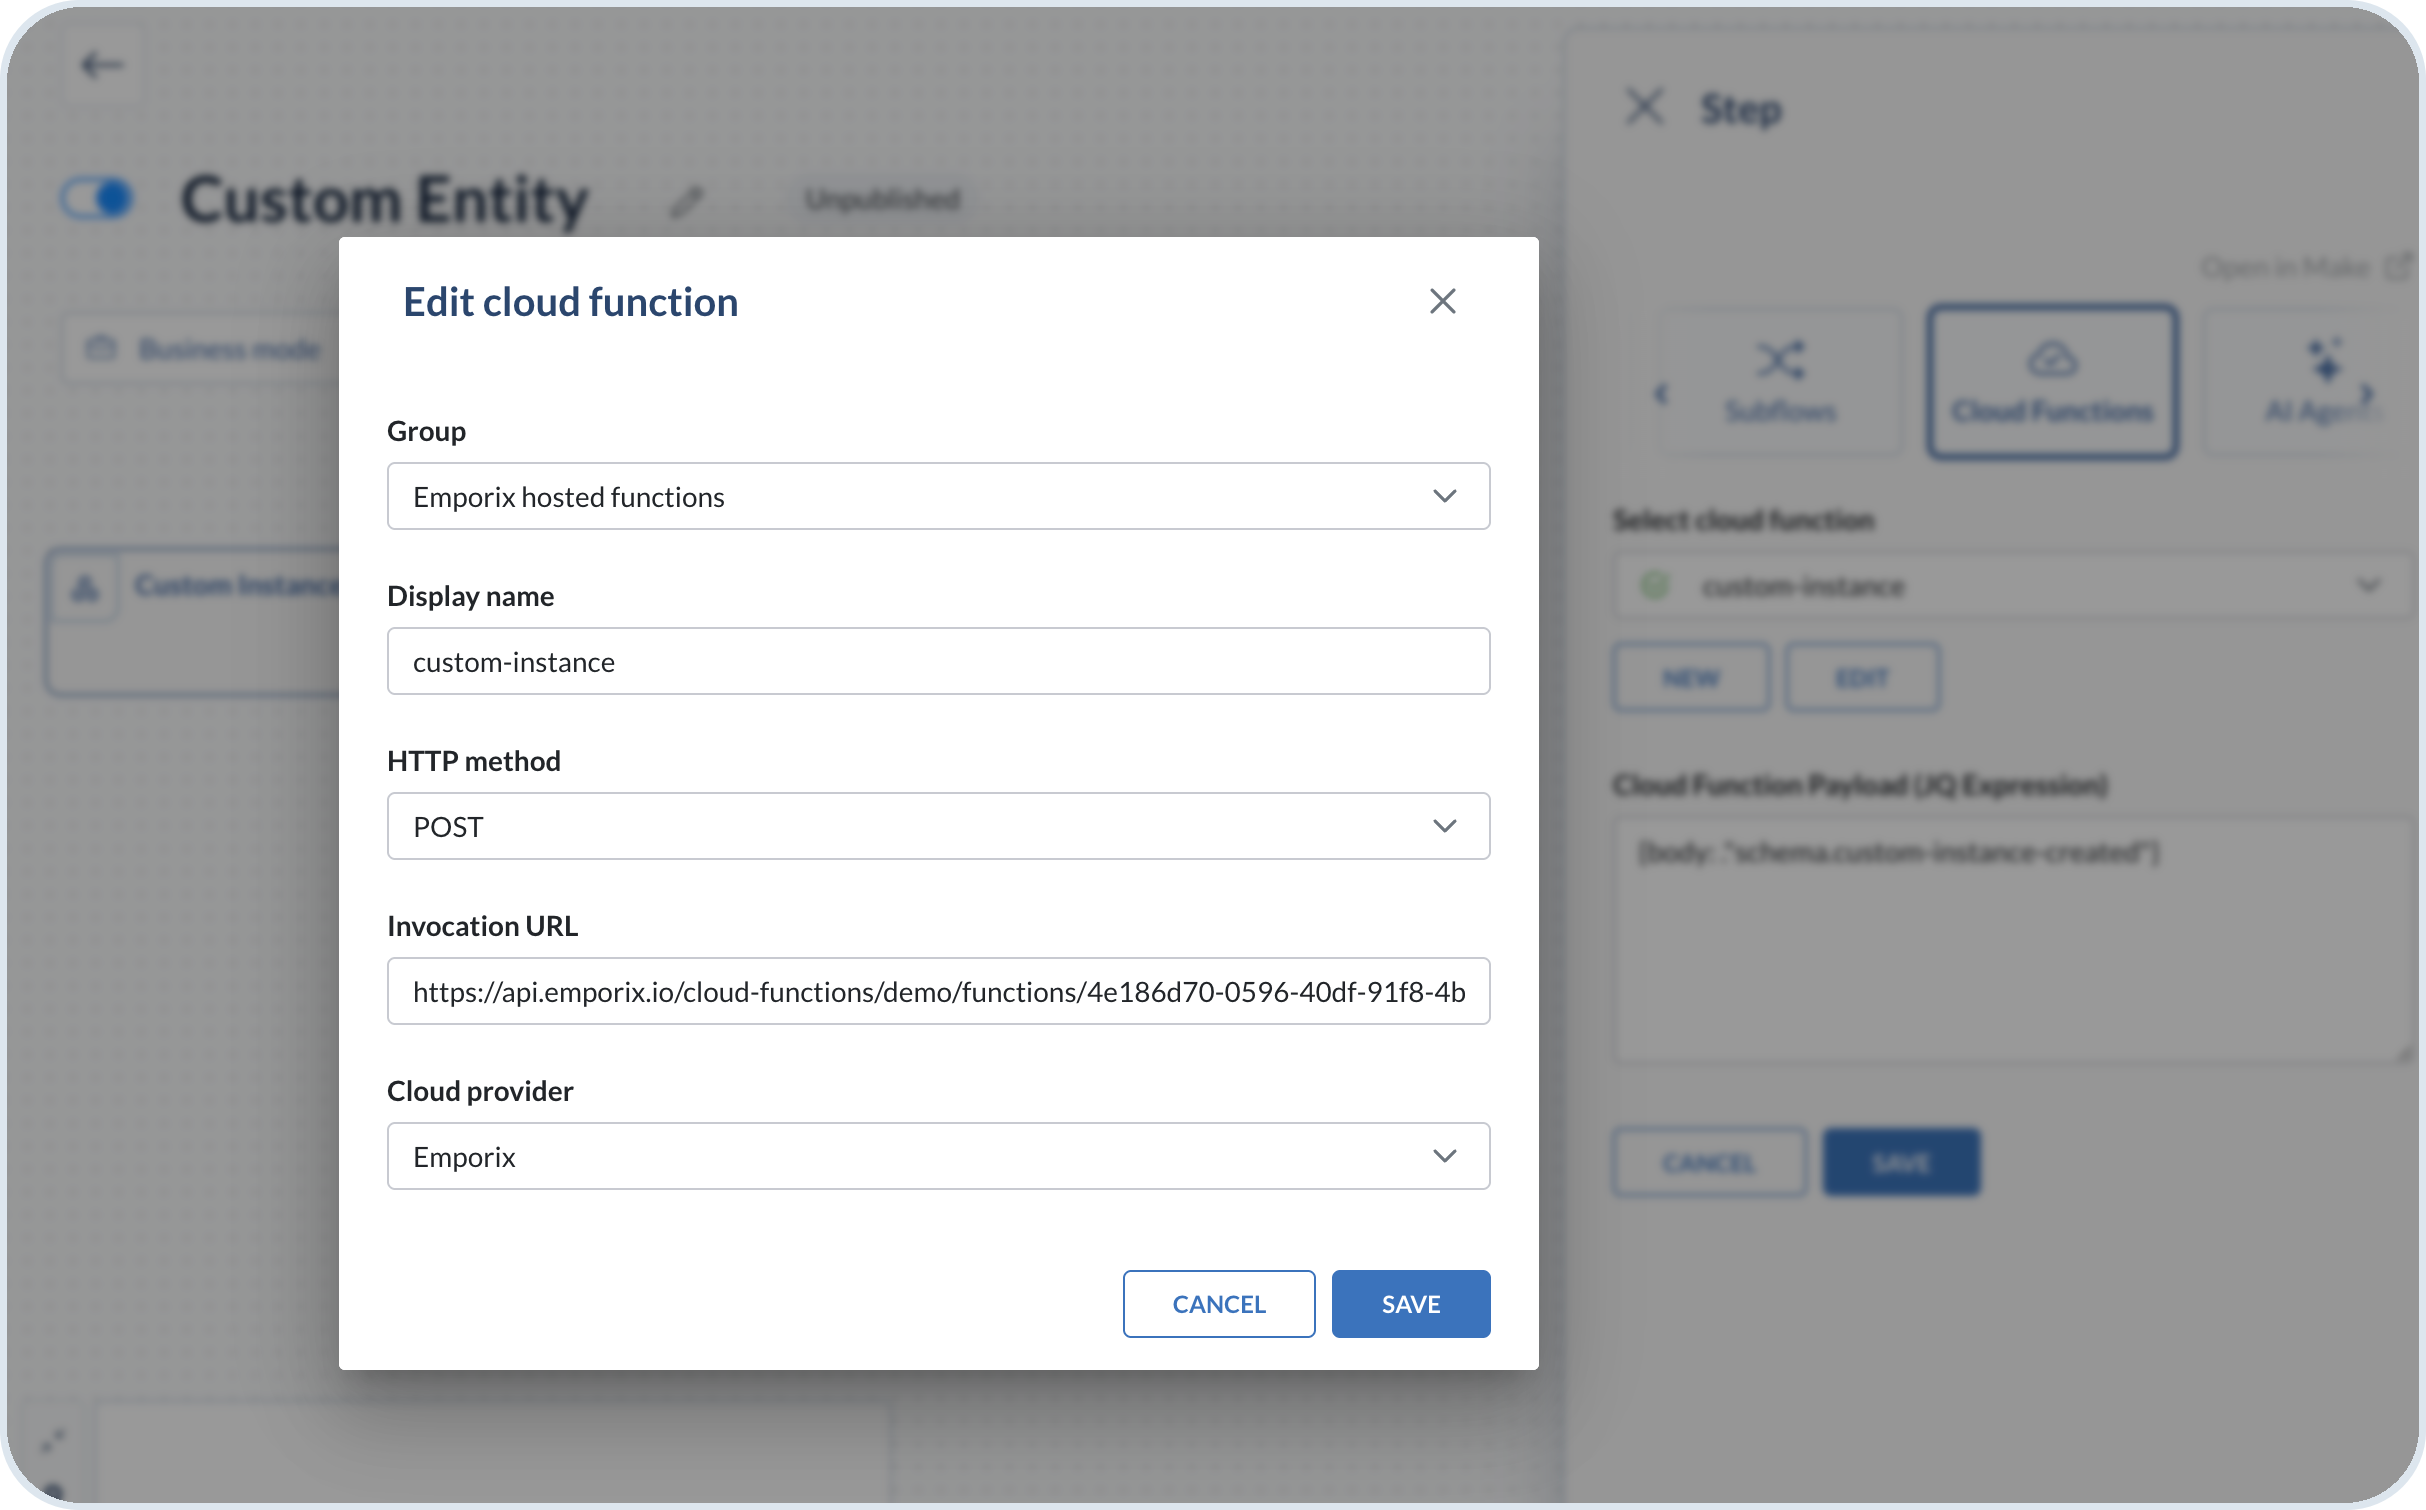2426x1510 pixels.
Task: Open the Group dropdown
Action: [938, 496]
